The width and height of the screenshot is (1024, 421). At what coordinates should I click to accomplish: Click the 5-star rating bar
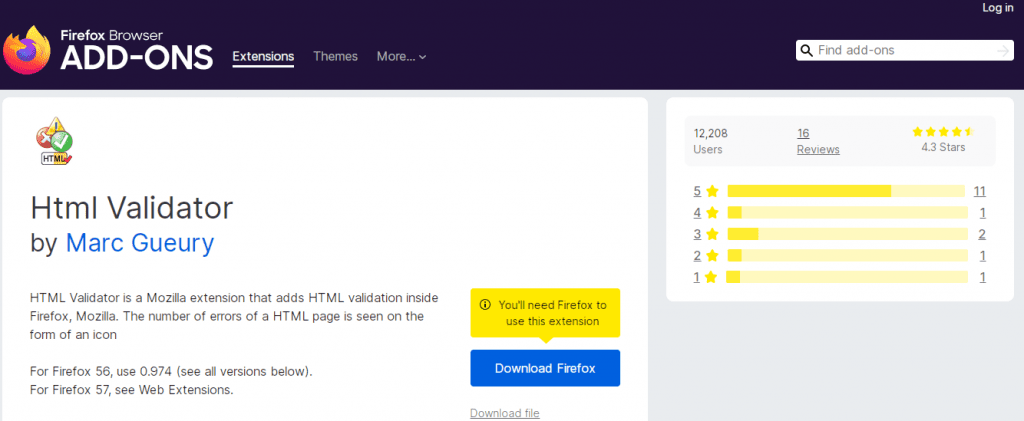point(846,191)
